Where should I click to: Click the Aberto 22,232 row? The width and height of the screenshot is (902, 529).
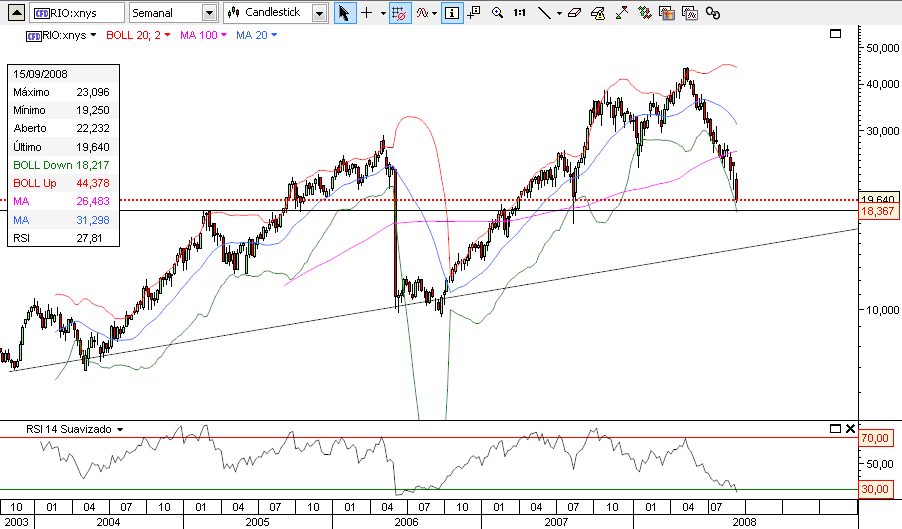tap(63, 128)
